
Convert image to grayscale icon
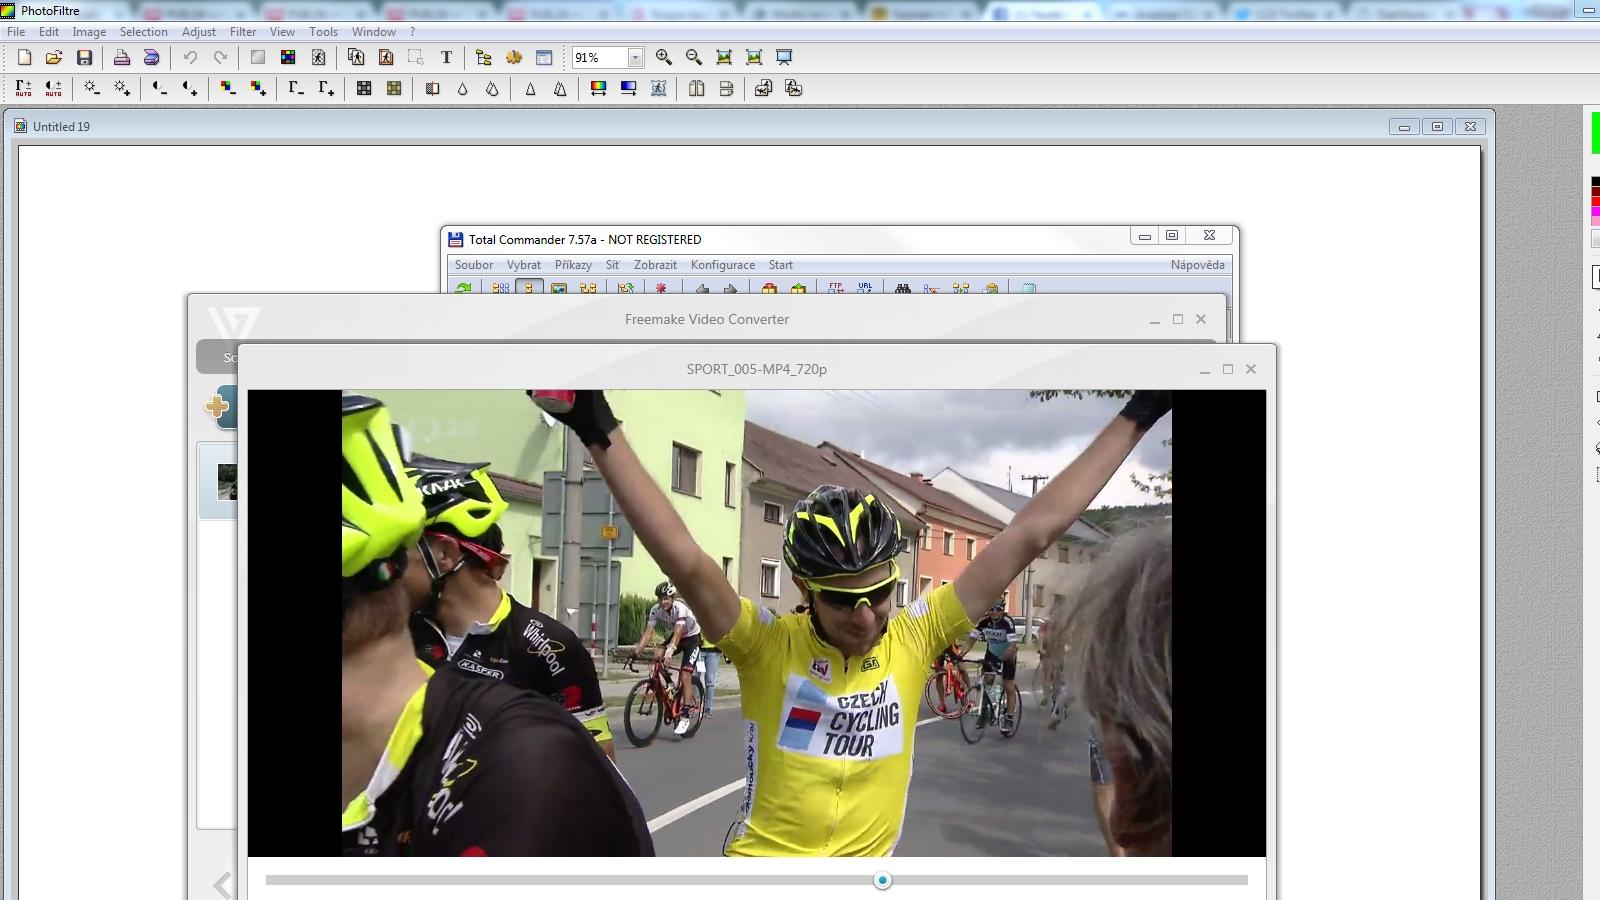point(364,89)
